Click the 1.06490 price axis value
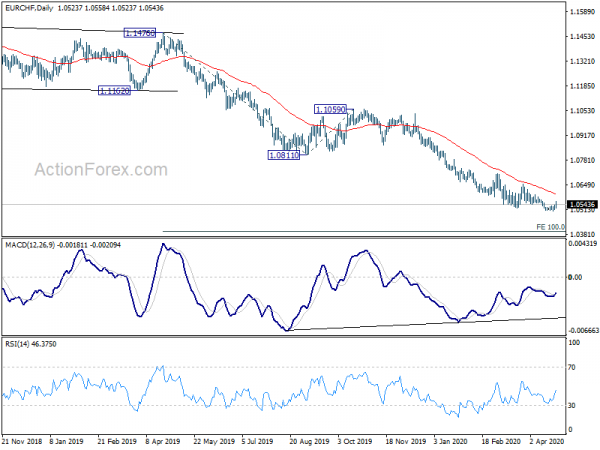 pos(582,185)
